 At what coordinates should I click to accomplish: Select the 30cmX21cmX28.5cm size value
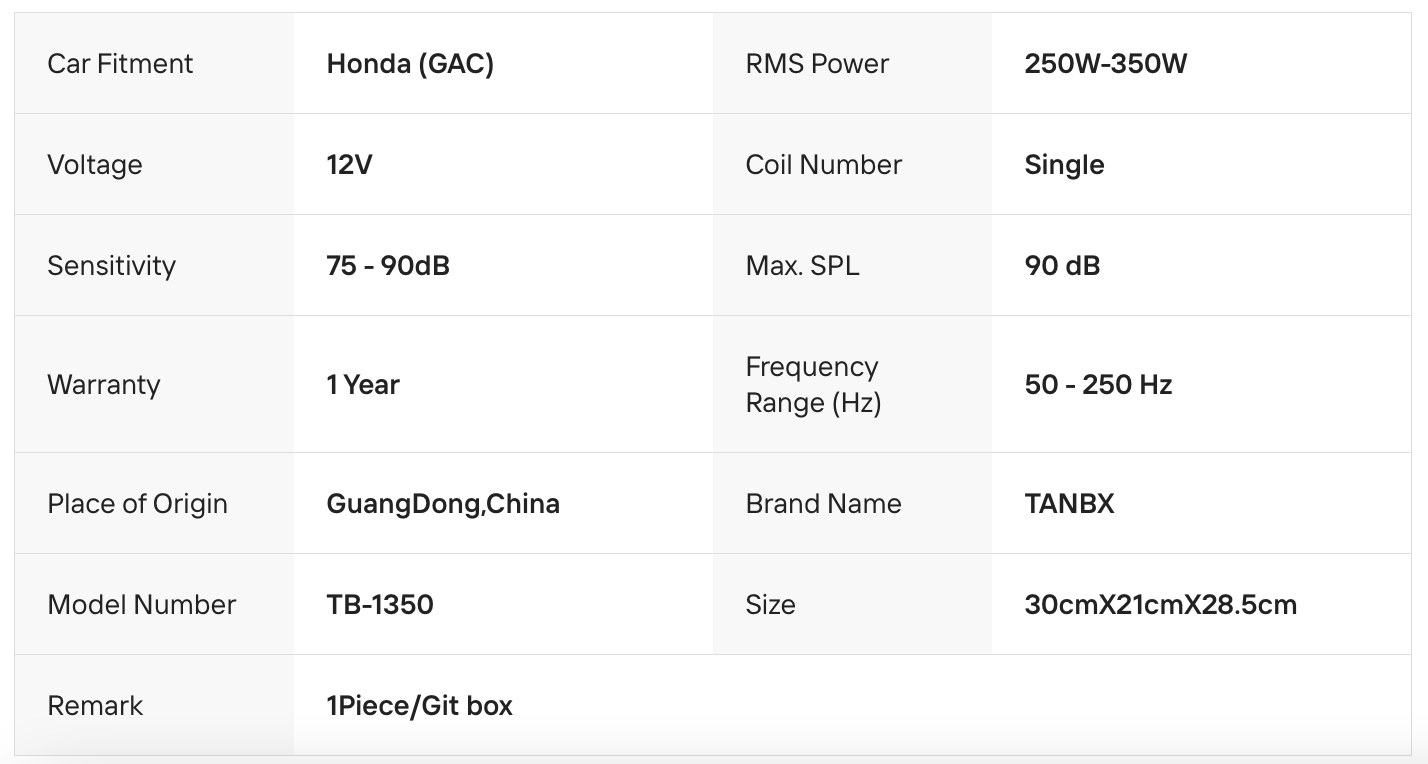pyautogui.click(x=1160, y=605)
